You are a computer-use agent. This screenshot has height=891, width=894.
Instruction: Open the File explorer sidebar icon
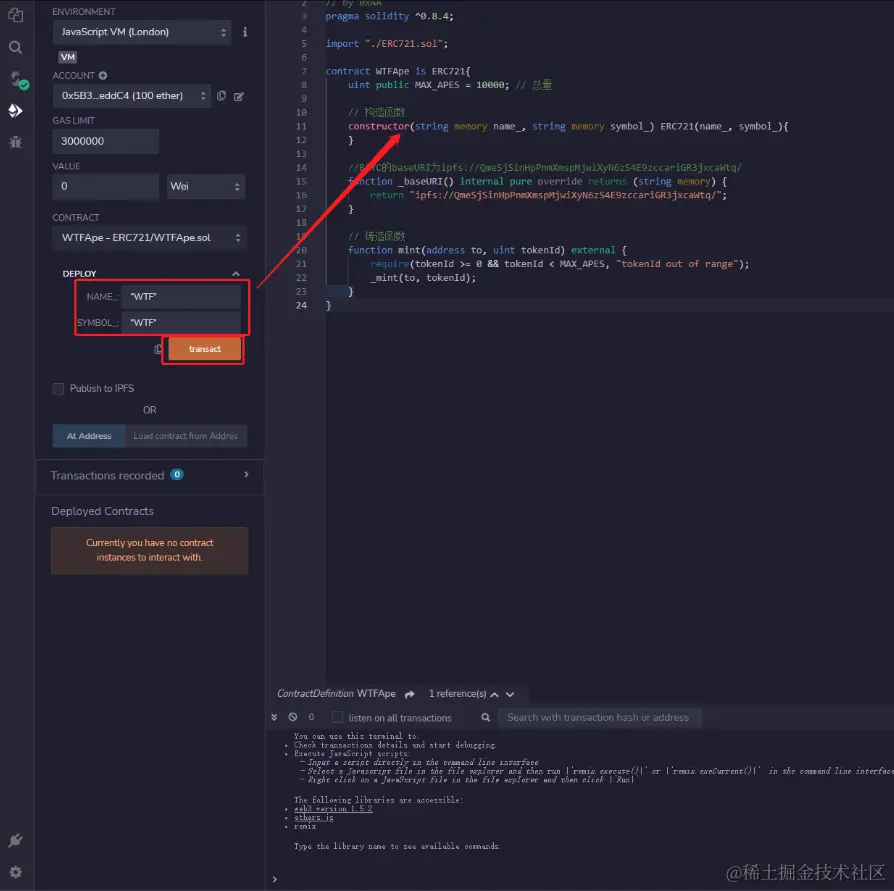pos(15,15)
